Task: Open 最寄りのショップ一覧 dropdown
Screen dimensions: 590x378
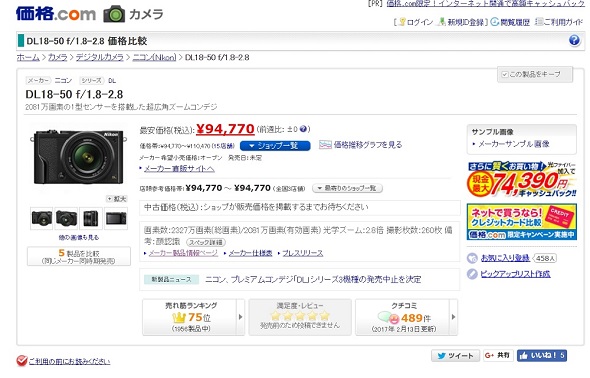Action: pyautogui.click(x=347, y=188)
